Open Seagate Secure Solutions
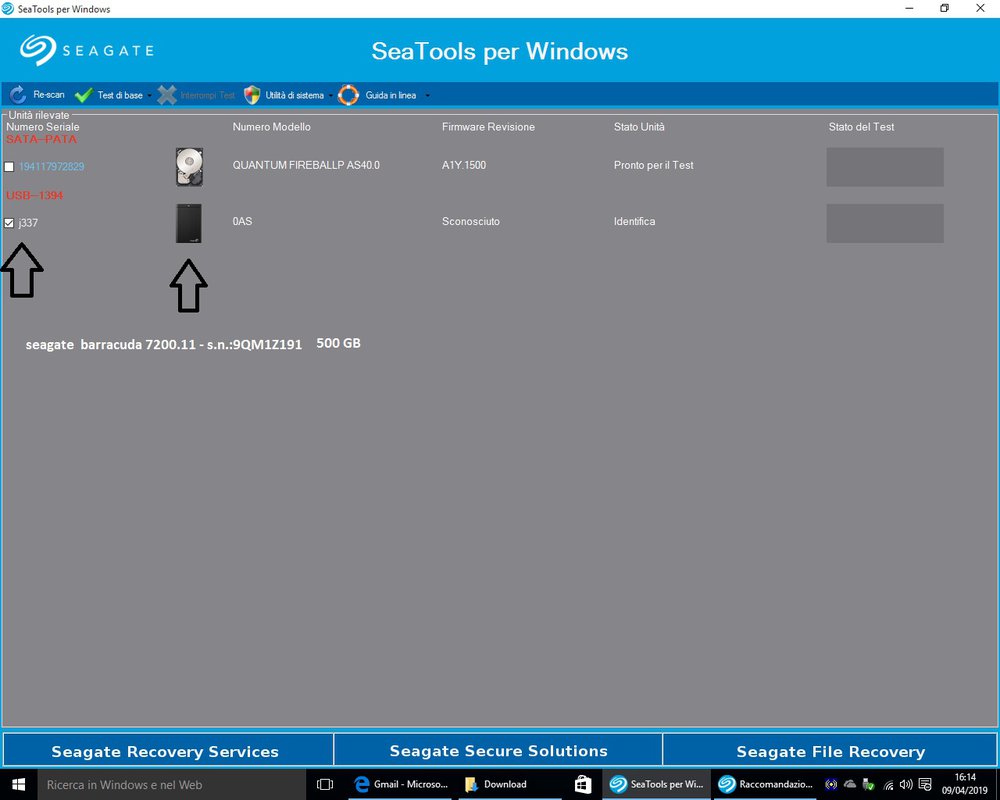Image resolution: width=1000 pixels, height=800 pixels. [x=498, y=750]
